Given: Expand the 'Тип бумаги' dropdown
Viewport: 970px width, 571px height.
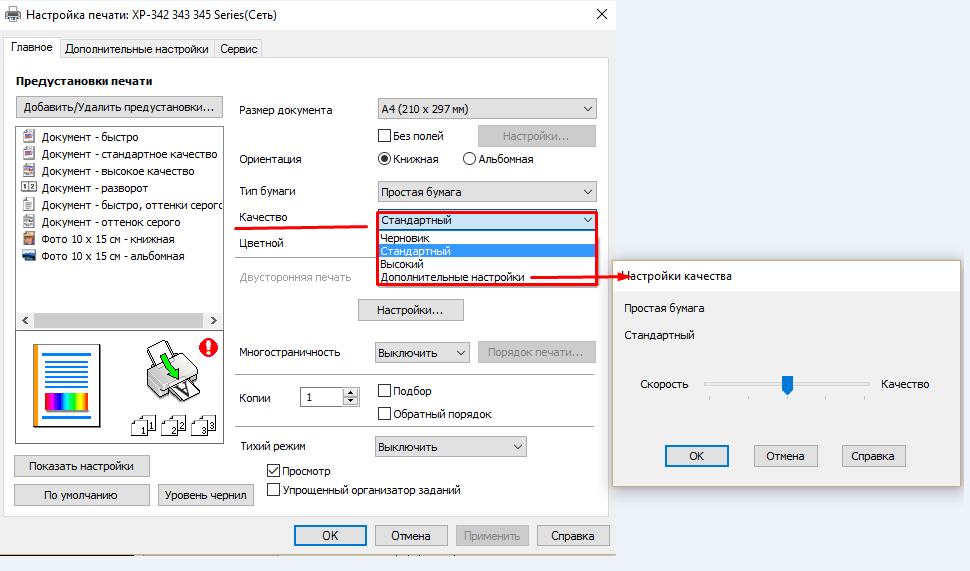Looking at the screenshot, I should pyautogui.click(x=487, y=192).
